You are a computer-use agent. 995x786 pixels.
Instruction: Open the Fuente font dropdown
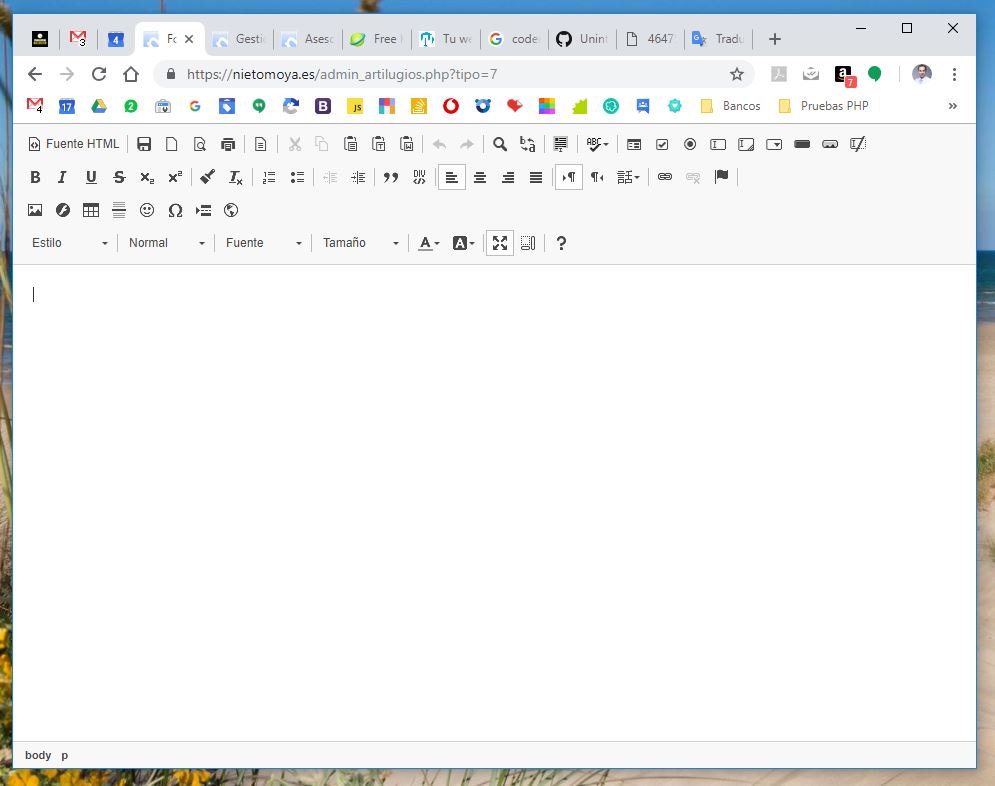263,243
